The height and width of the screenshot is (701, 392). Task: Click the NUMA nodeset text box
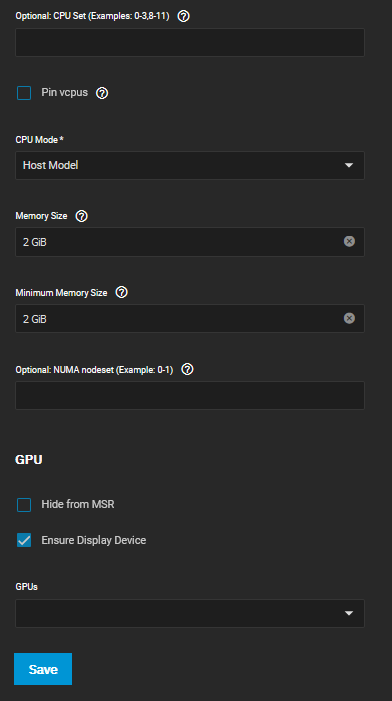pos(190,395)
